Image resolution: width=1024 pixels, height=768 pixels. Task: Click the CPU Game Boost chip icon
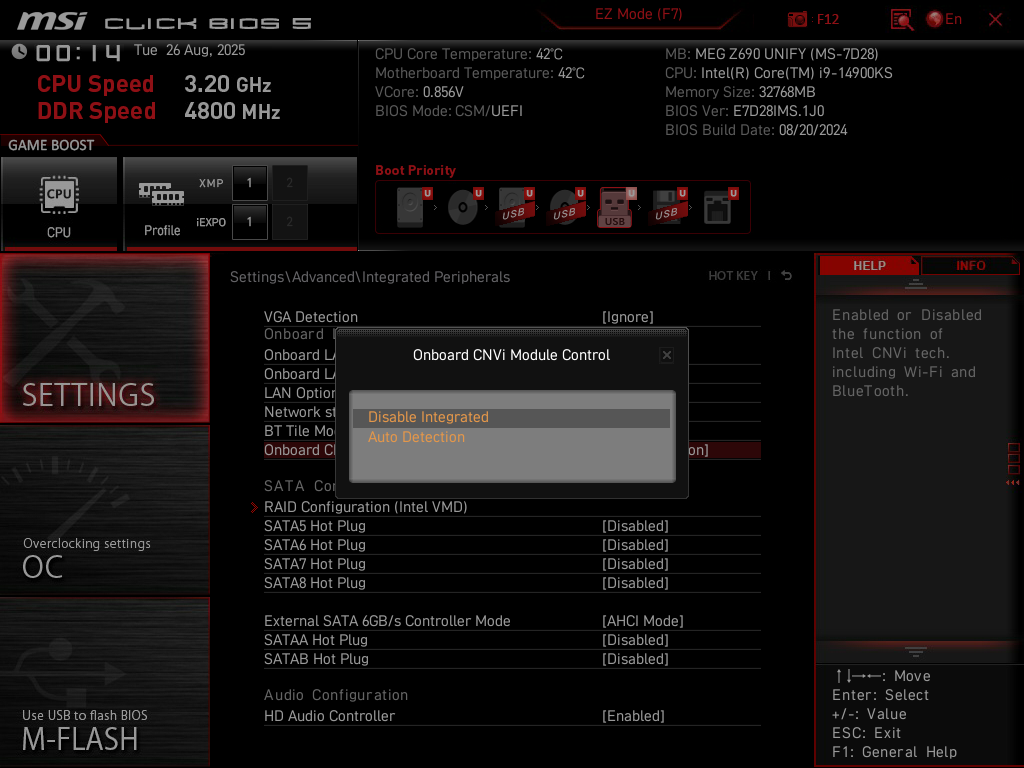pos(59,195)
